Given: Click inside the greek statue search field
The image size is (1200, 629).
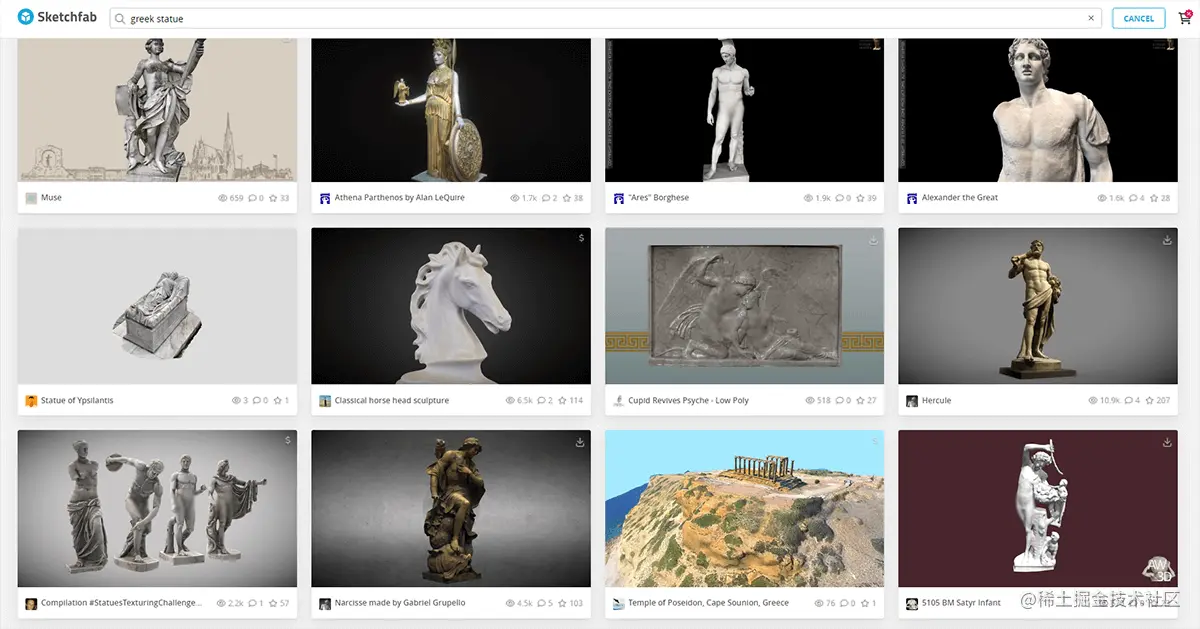Looking at the screenshot, I should point(400,17).
